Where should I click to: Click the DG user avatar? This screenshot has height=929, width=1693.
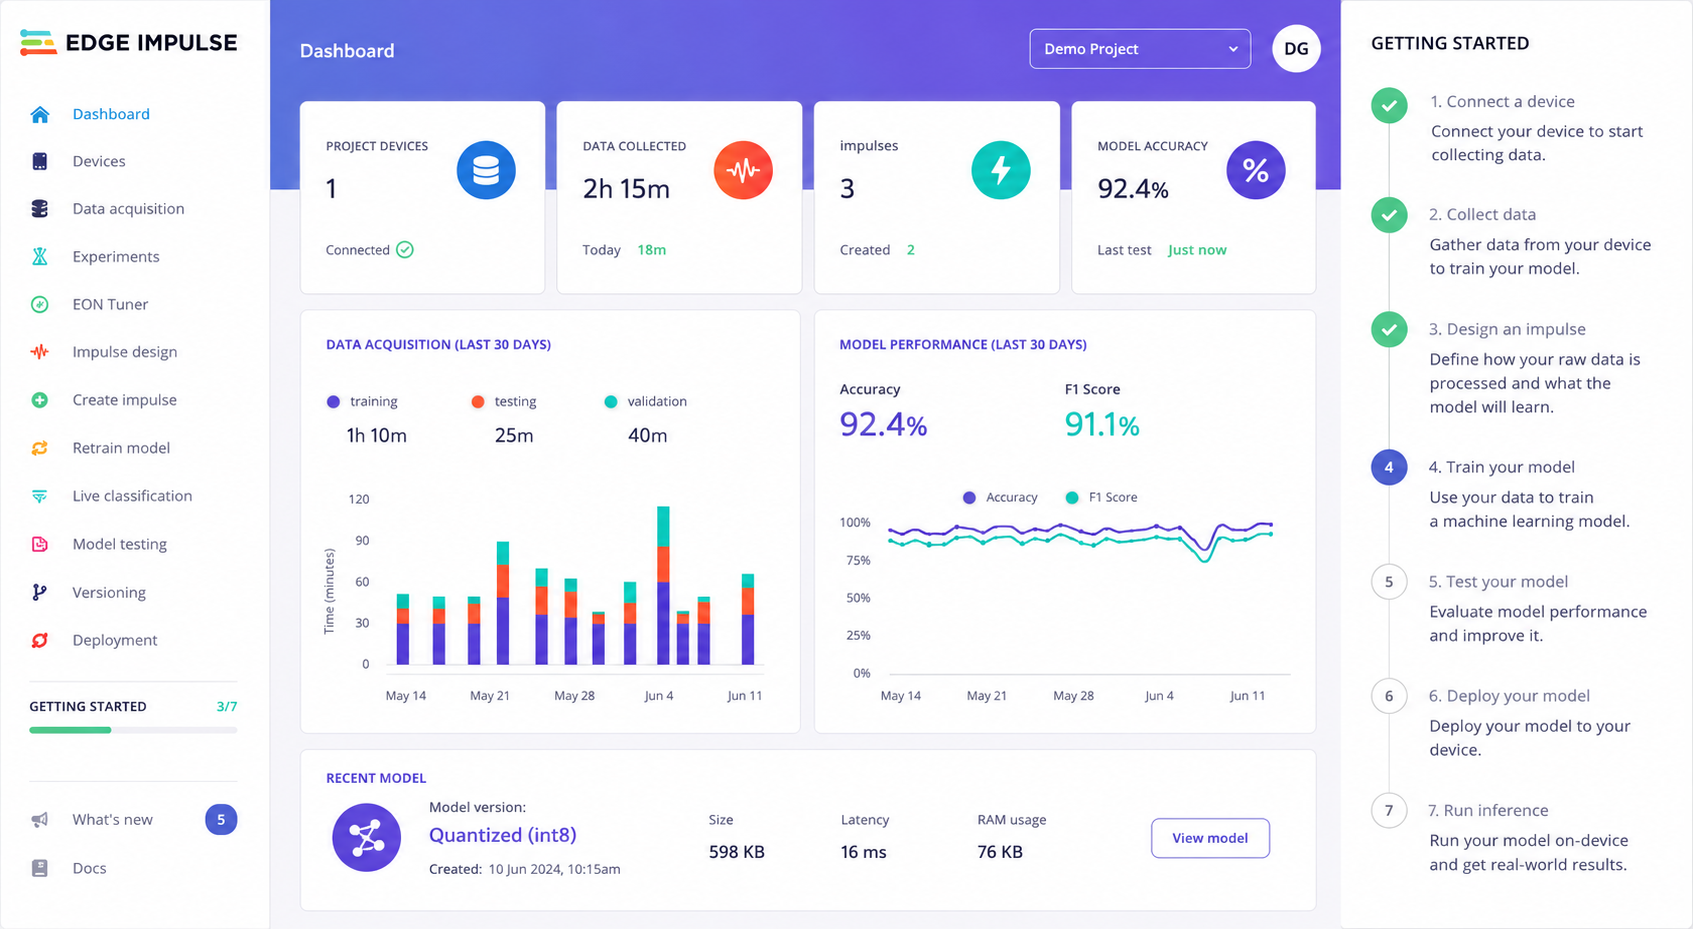[x=1296, y=49]
